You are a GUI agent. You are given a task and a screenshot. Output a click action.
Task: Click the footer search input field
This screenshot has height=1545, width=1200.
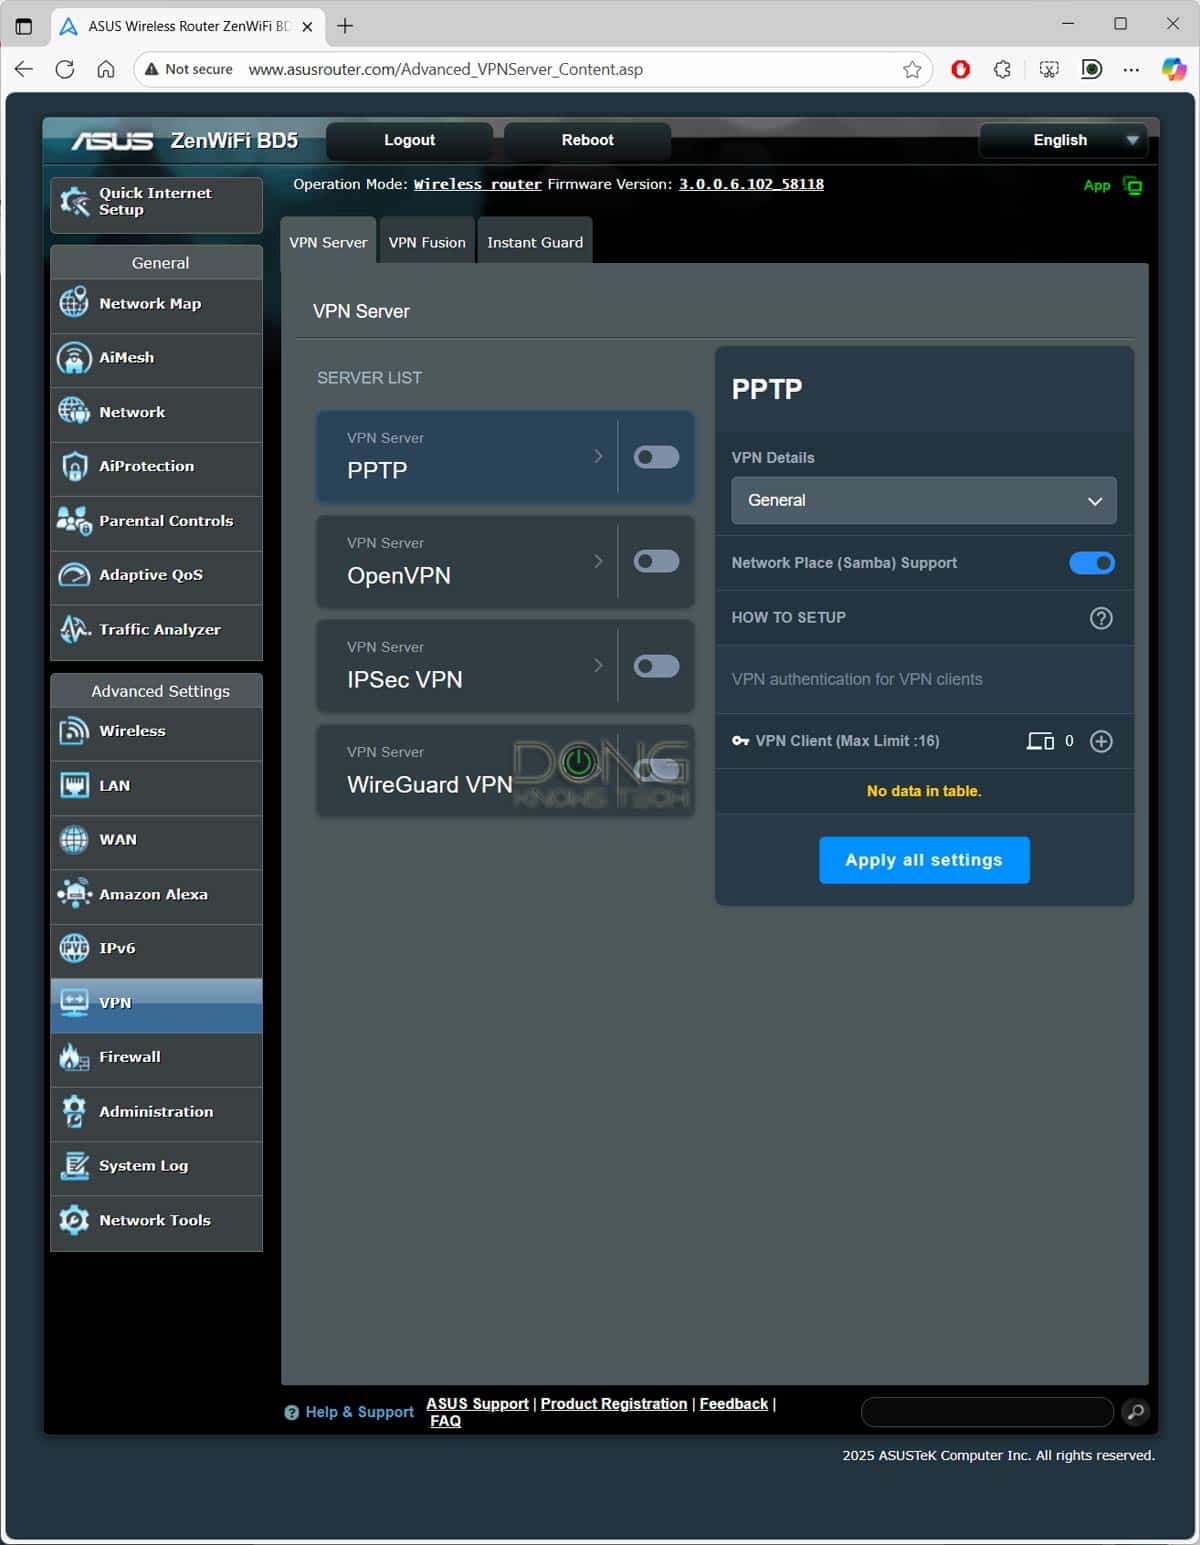pos(987,1412)
